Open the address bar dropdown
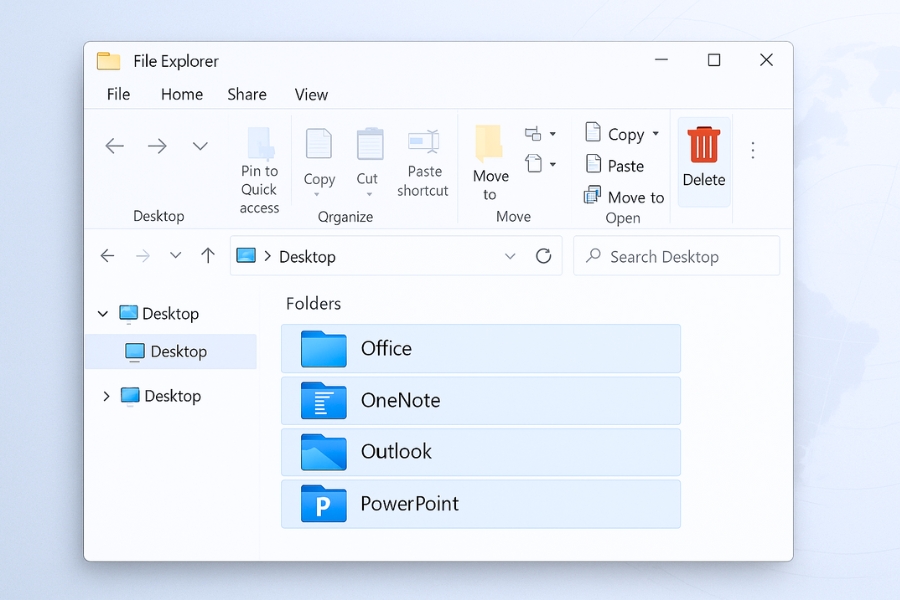The image size is (900, 600). [510, 256]
